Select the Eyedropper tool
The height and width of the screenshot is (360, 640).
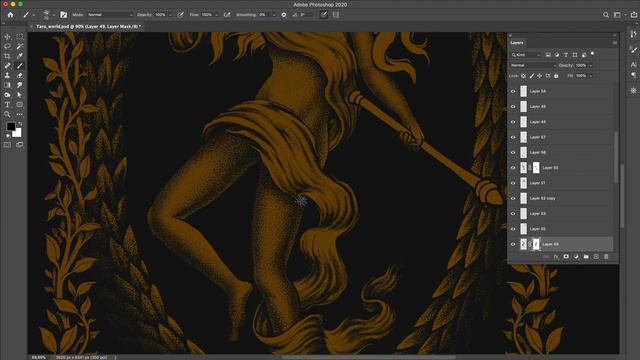pyautogui.click(x=20, y=56)
